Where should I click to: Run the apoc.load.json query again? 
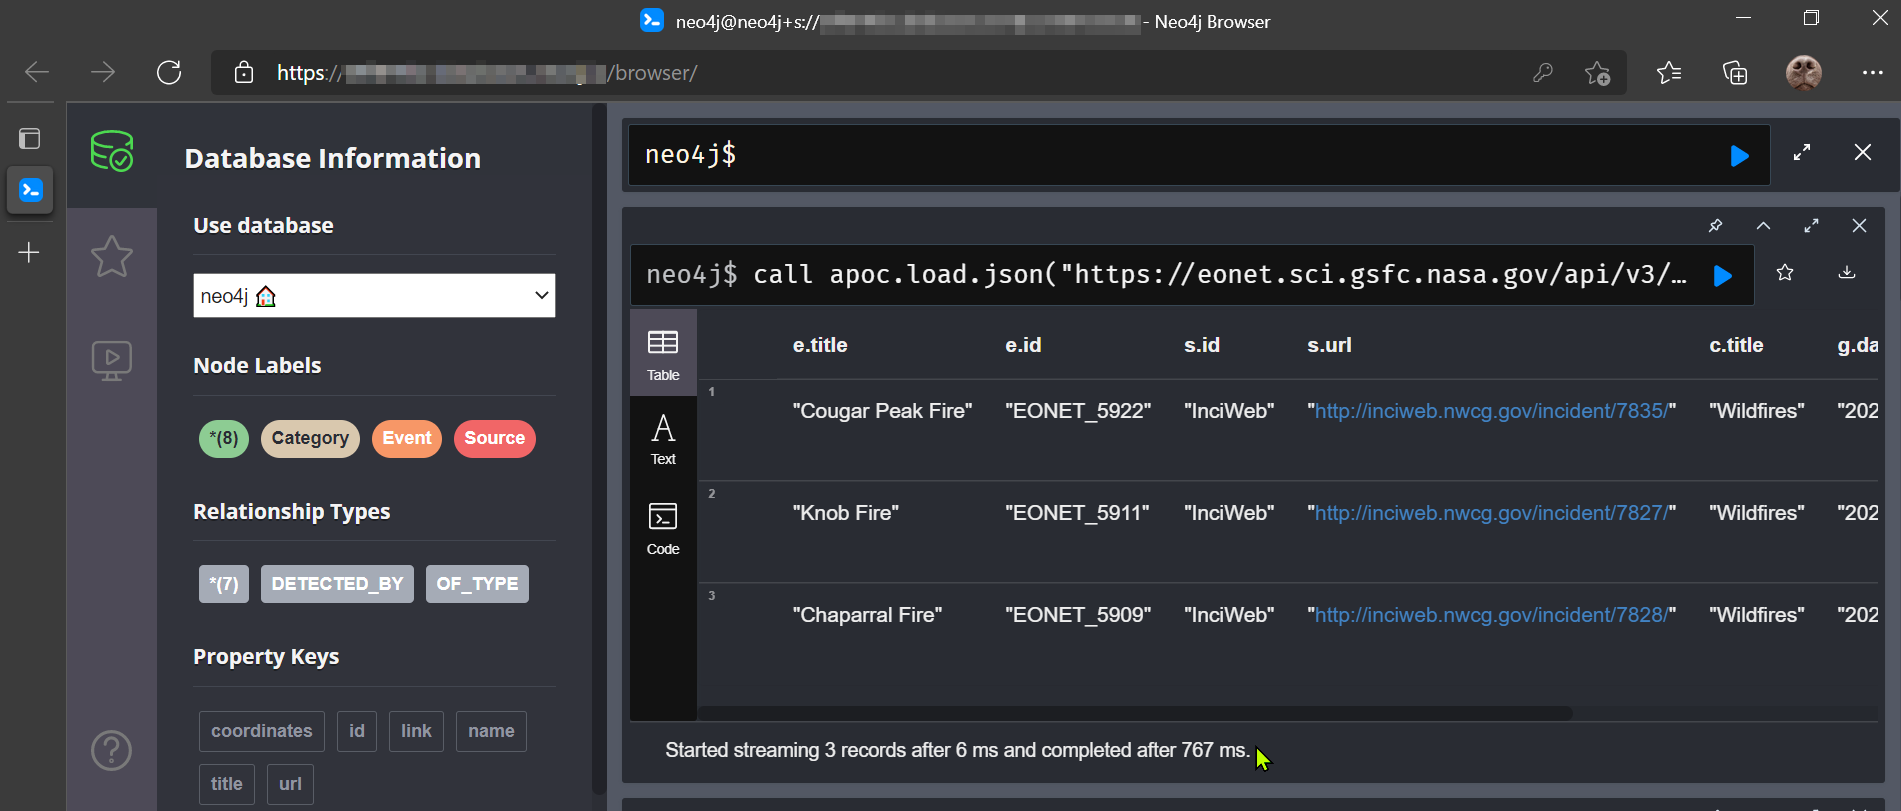1722,276
